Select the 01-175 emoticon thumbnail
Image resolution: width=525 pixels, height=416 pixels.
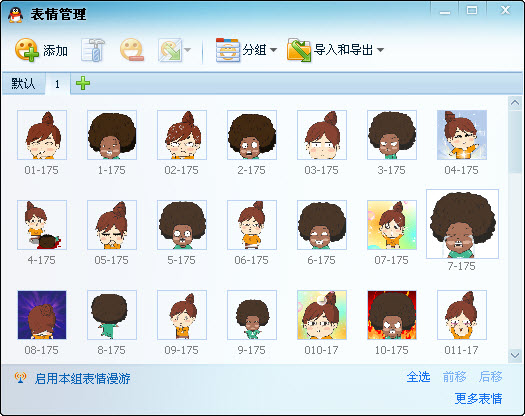(42, 135)
